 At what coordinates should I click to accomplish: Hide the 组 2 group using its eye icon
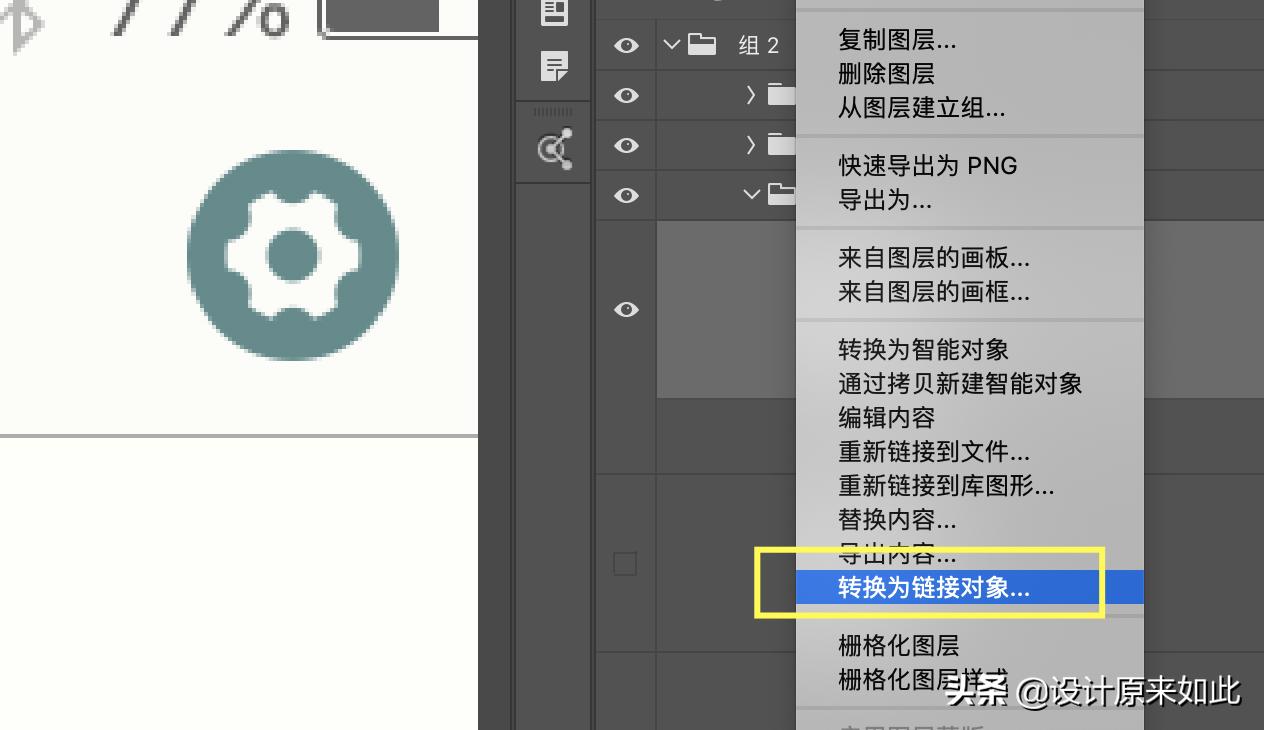(625, 45)
